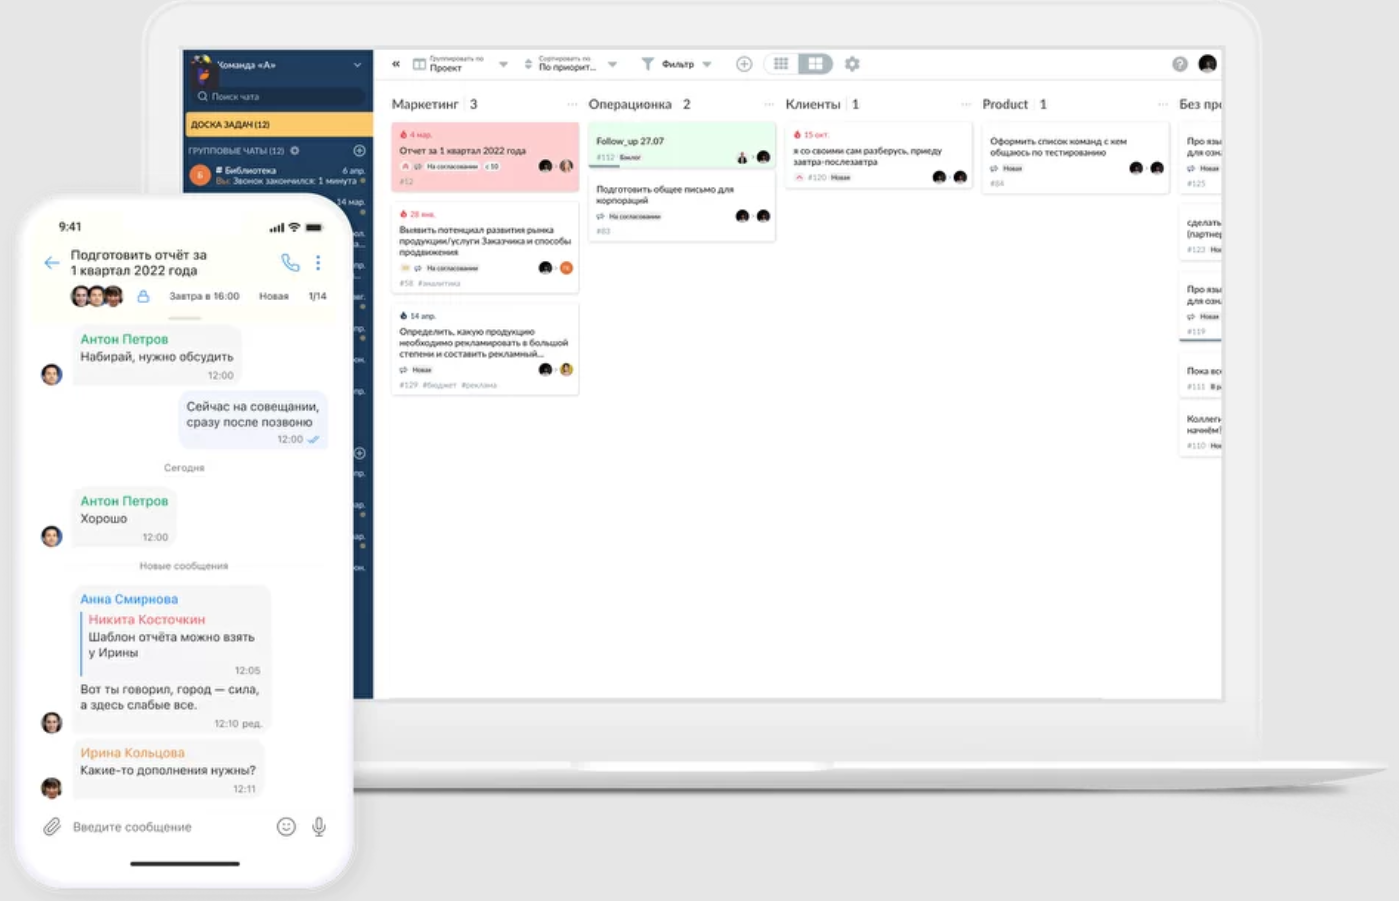Click the Новая status in chat header
Viewport: 1399px width, 901px height.
click(273, 296)
